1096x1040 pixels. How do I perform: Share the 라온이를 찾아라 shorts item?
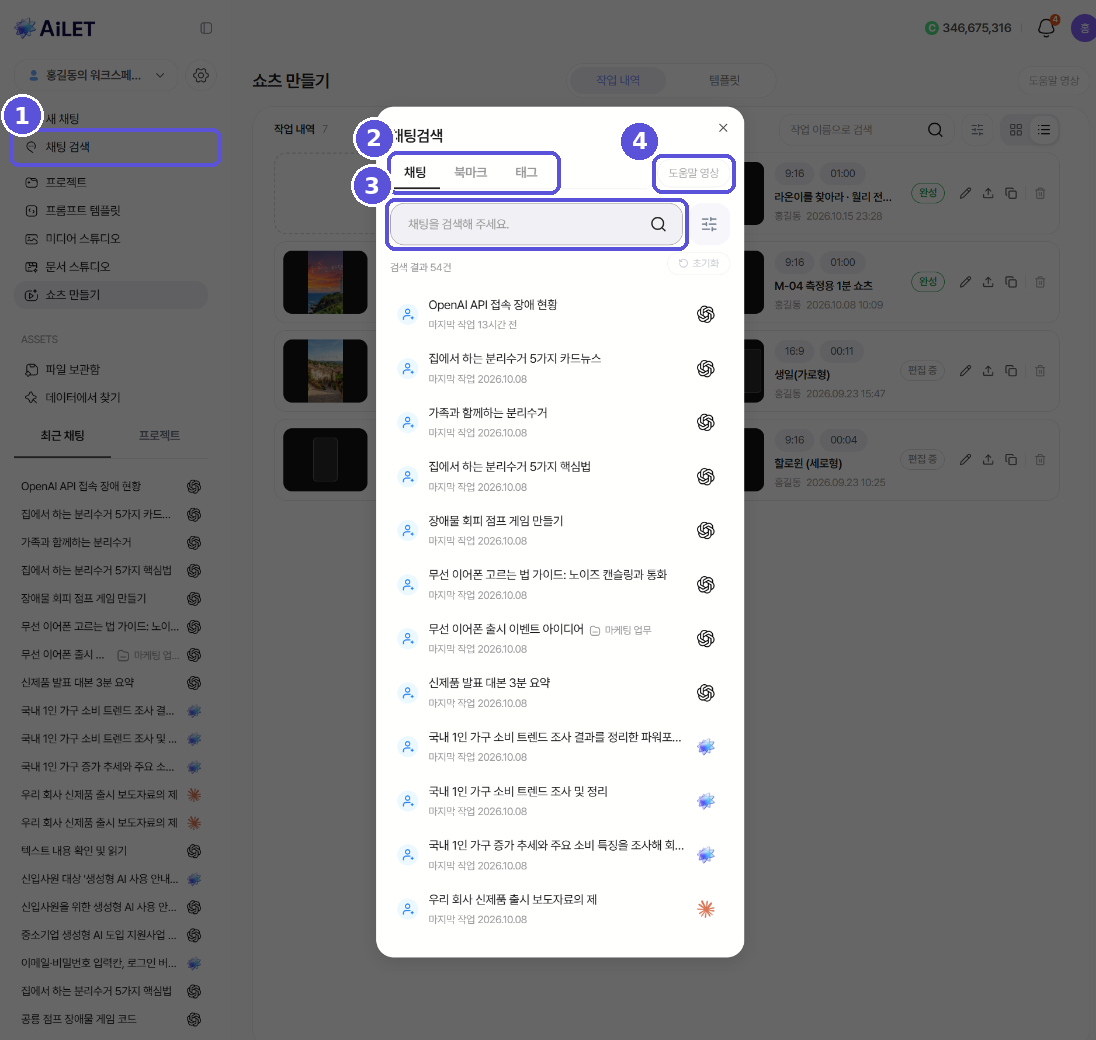(988, 193)
